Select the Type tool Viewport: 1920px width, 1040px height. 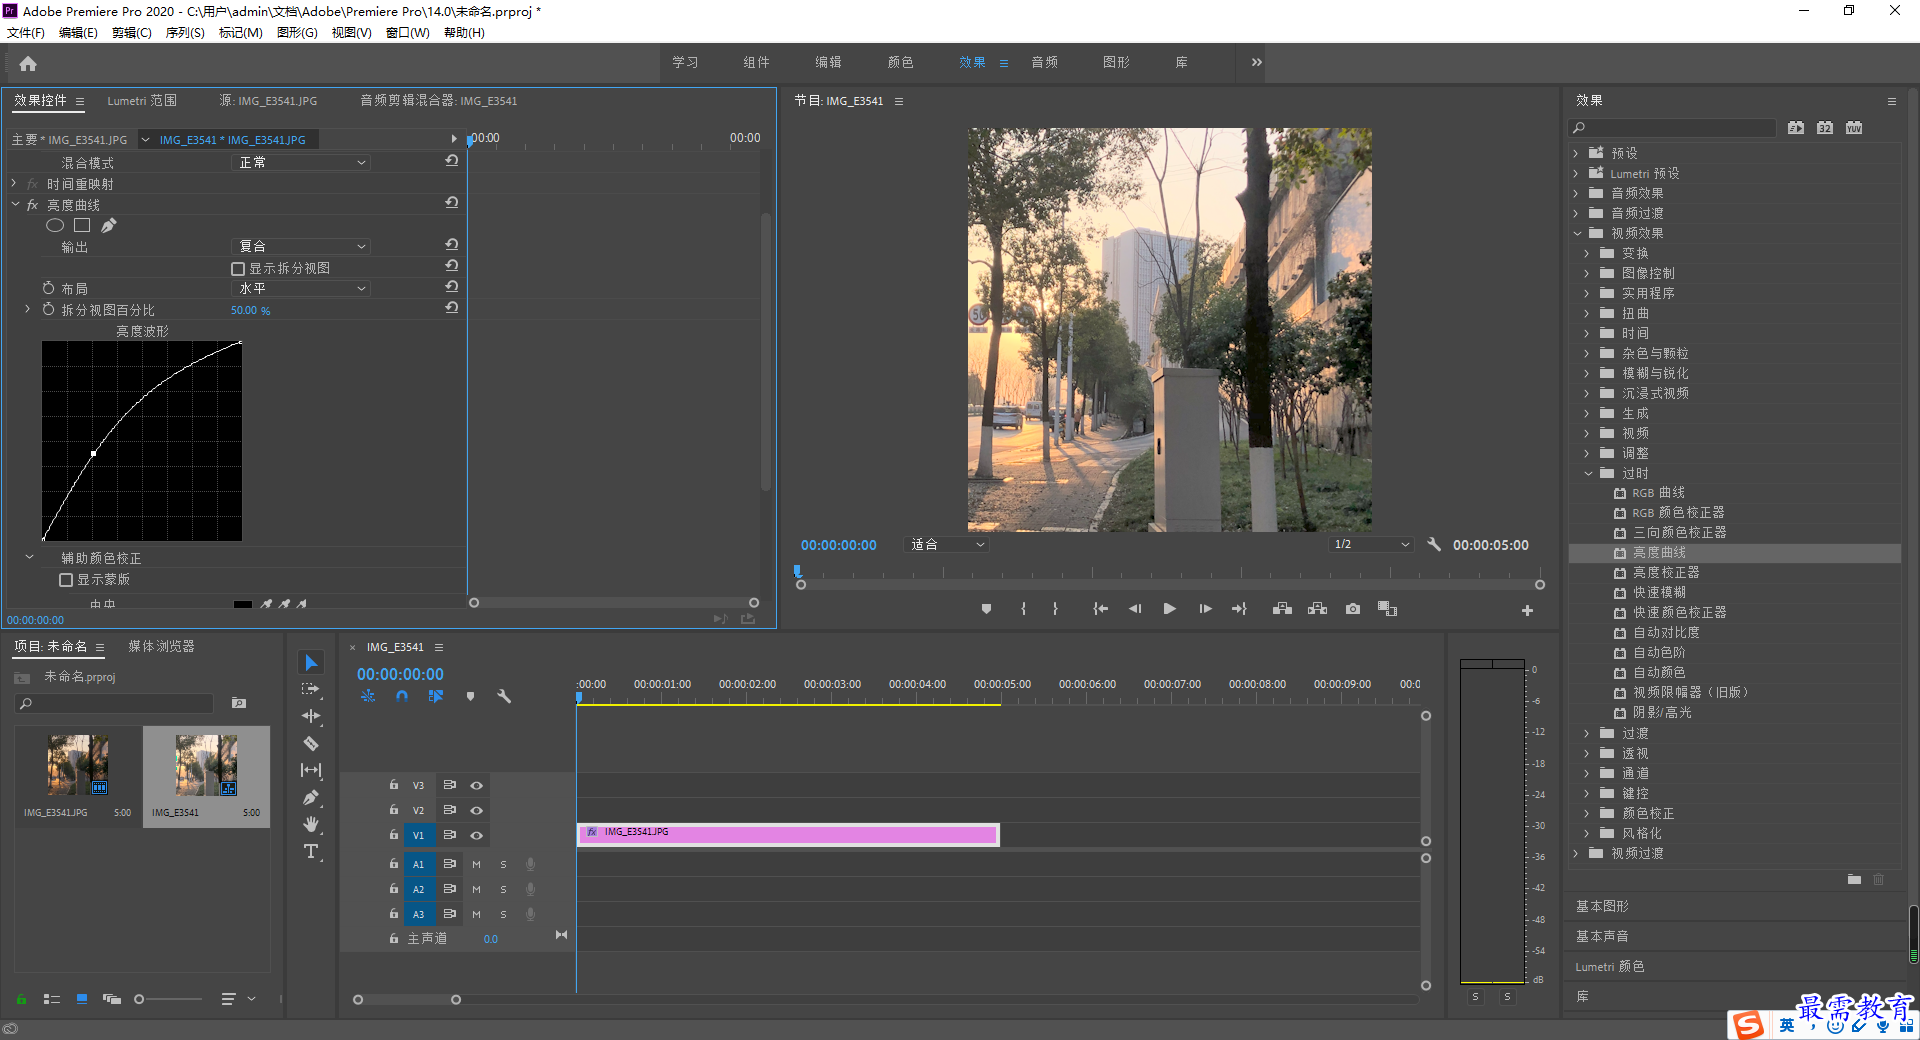click(311, 851)
